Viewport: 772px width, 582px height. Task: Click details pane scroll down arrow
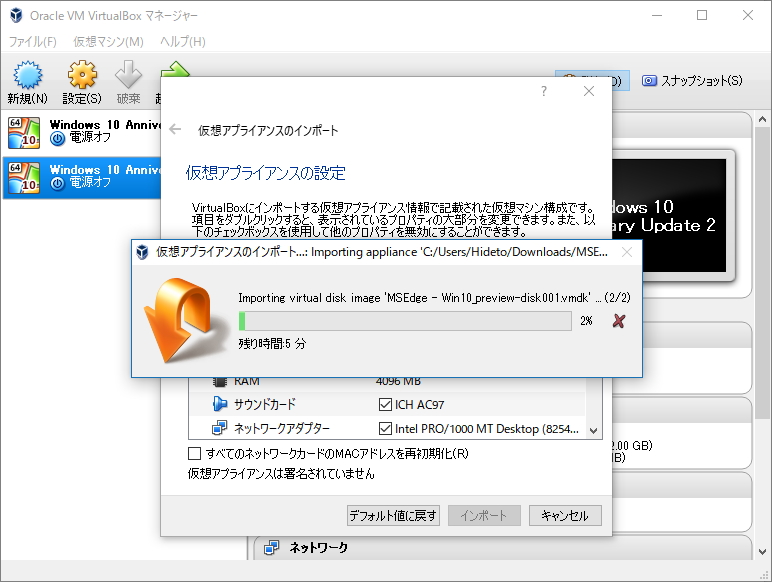coord(762,551)
